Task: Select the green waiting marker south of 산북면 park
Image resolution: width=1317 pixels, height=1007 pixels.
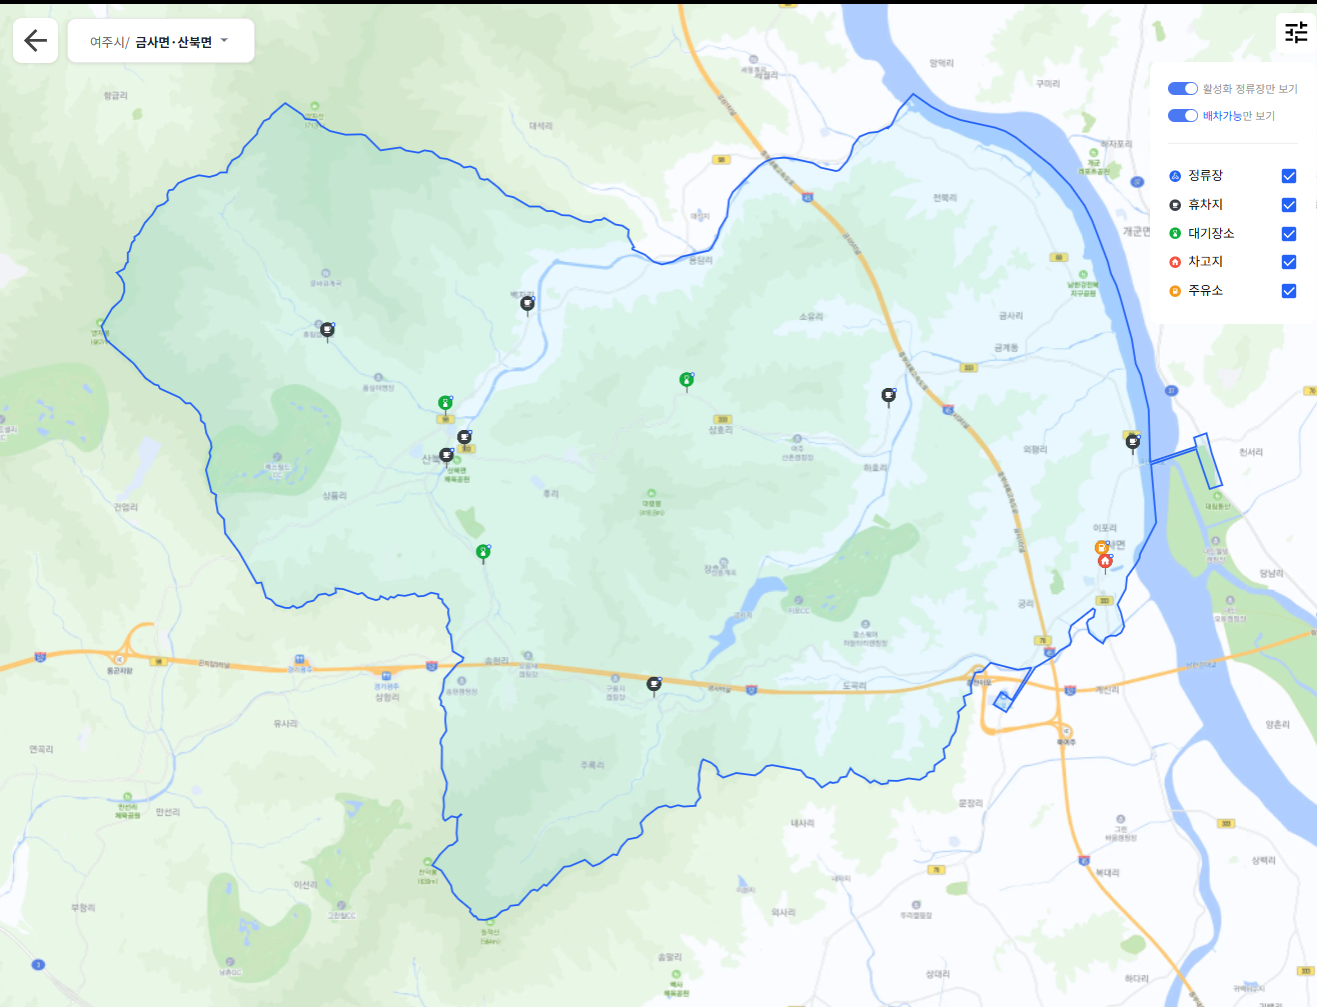Action: point(483,552)
